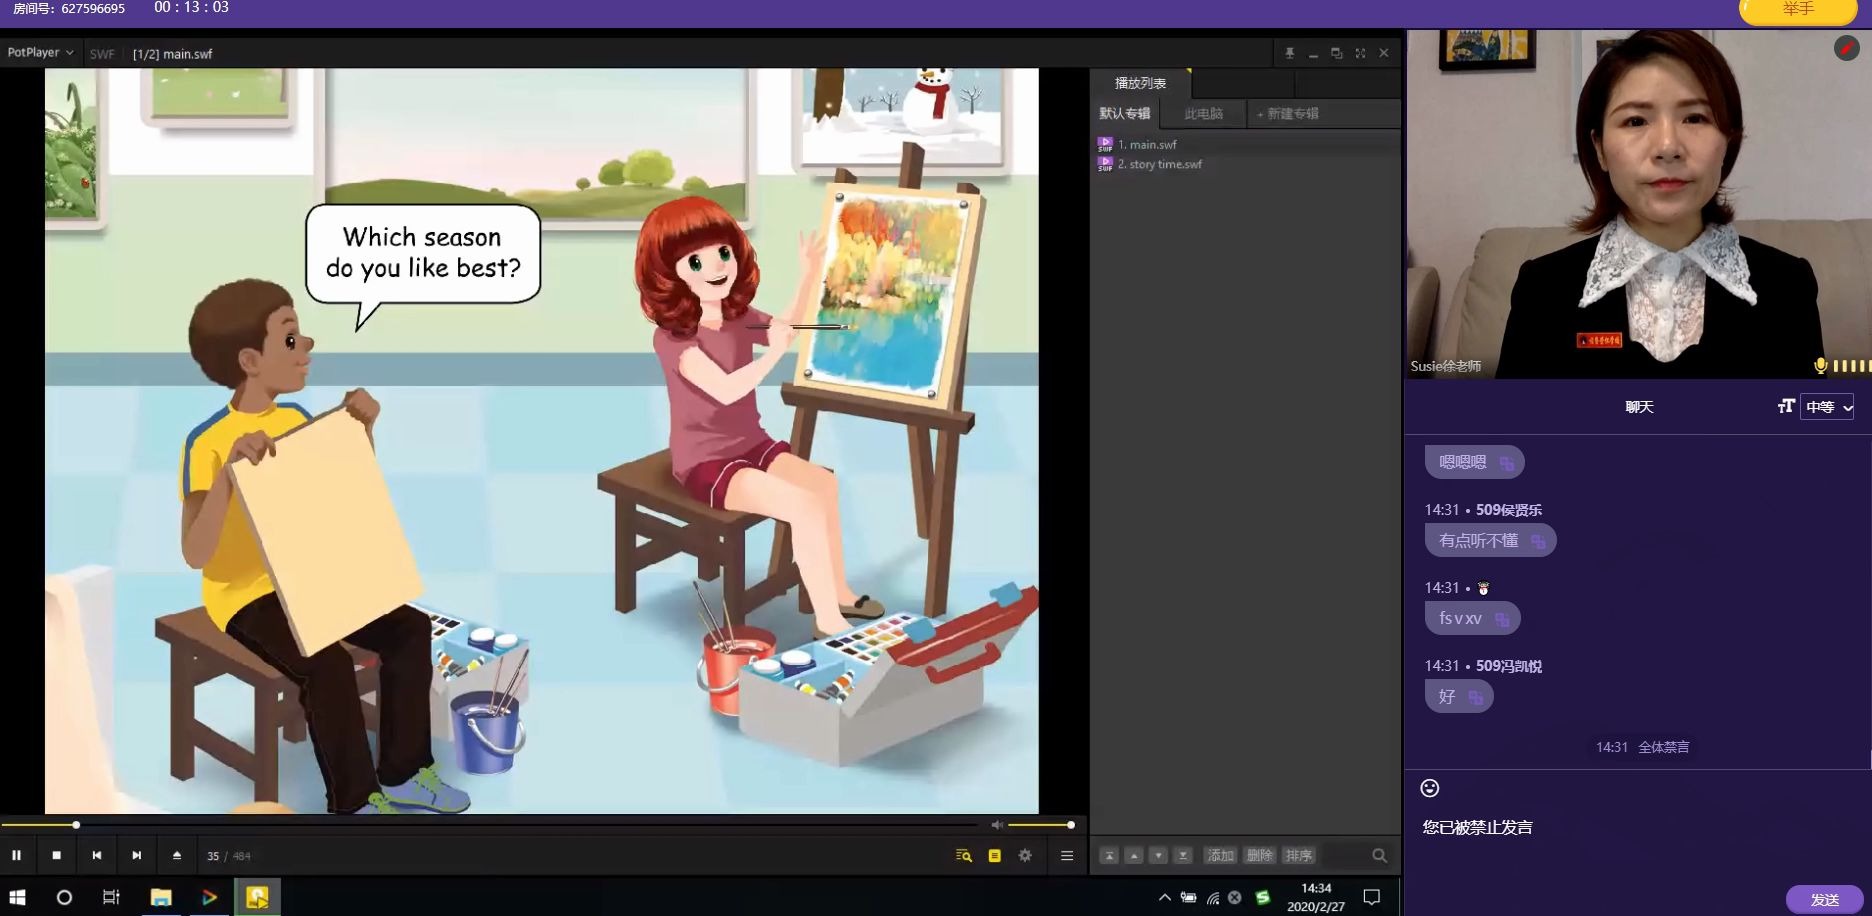This screenshot has width=1872, height=916.
Task: Open the chat font size dropdown 中等
Action: point(1827,407)
